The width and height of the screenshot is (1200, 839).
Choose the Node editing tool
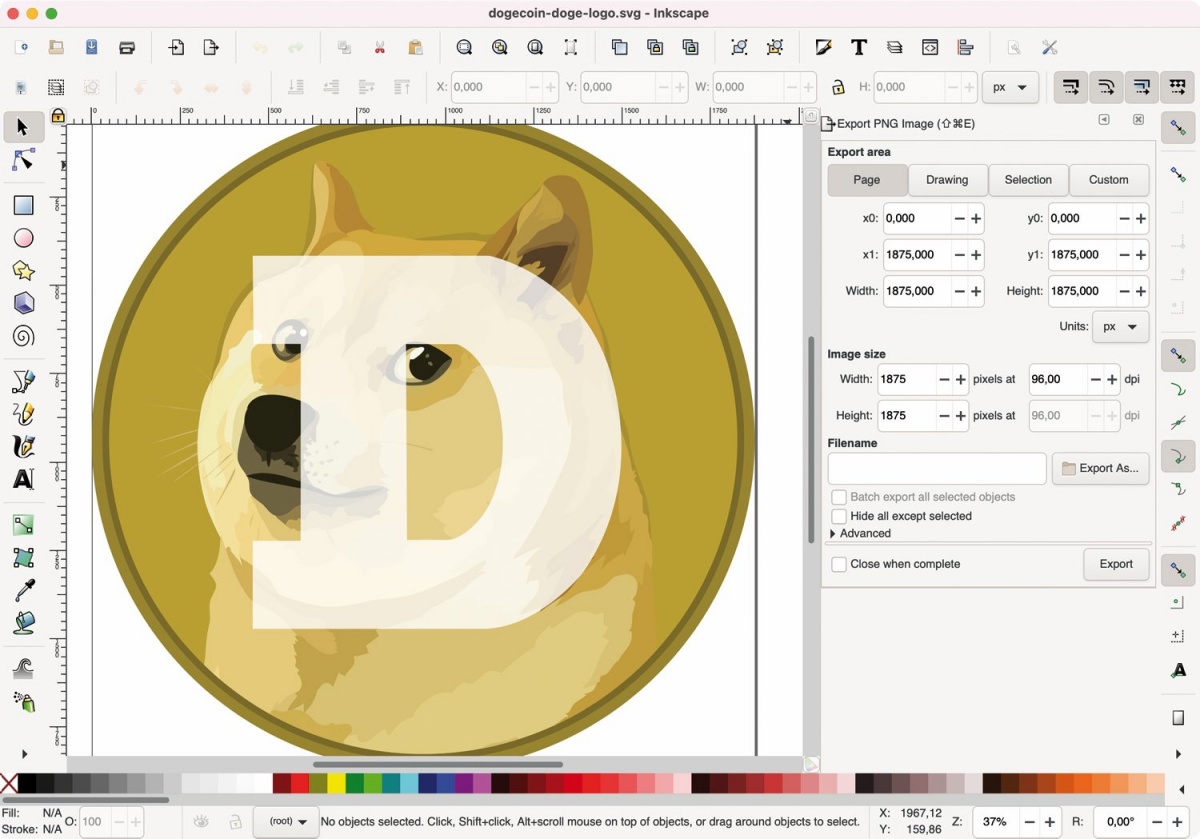pos(23,161)
